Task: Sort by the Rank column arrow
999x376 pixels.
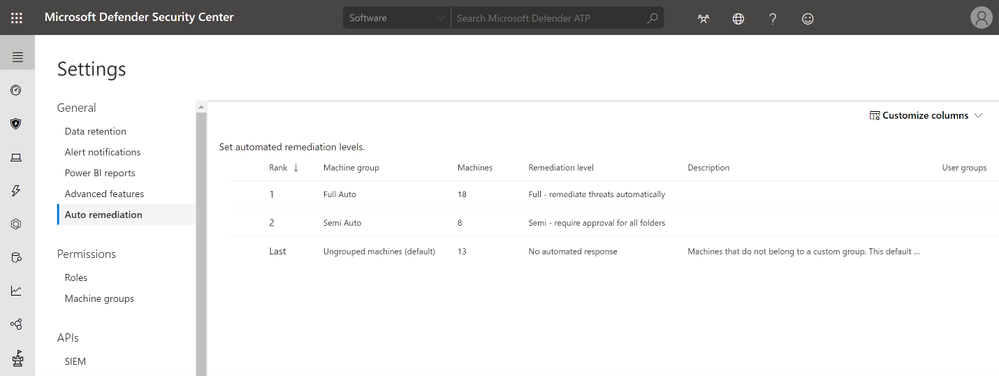Action: (296, 168)
